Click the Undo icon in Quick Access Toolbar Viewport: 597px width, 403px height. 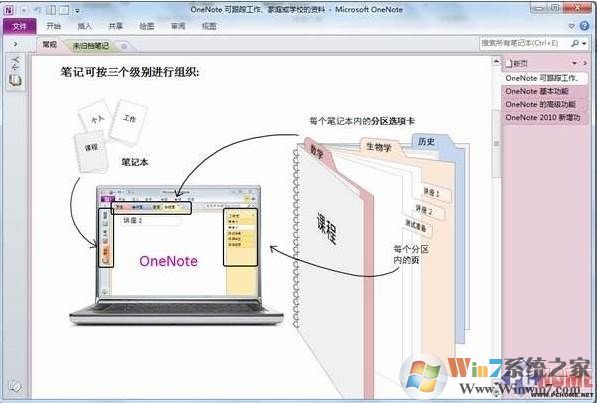click(37, 10)
